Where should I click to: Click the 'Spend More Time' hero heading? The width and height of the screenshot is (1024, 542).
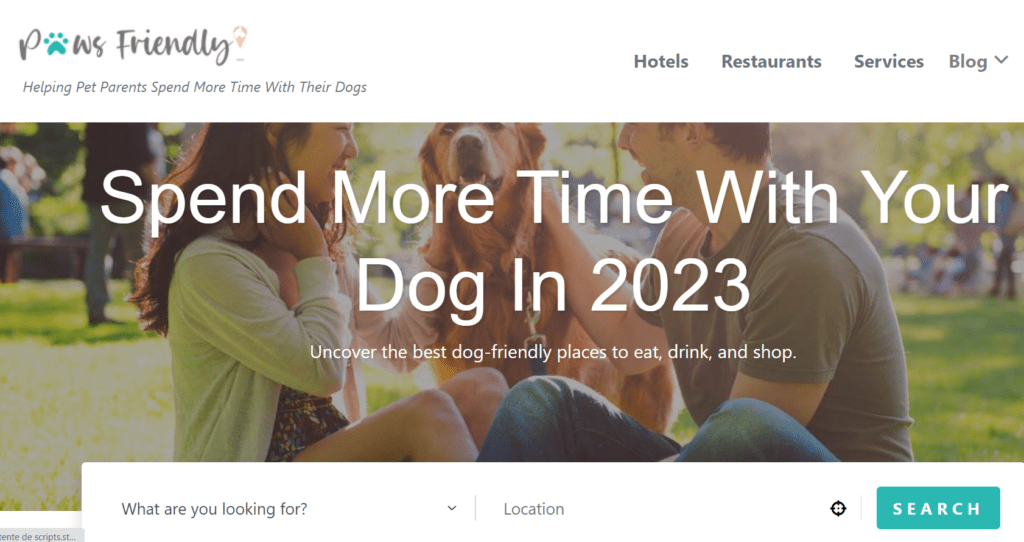[x=554, y=241]
